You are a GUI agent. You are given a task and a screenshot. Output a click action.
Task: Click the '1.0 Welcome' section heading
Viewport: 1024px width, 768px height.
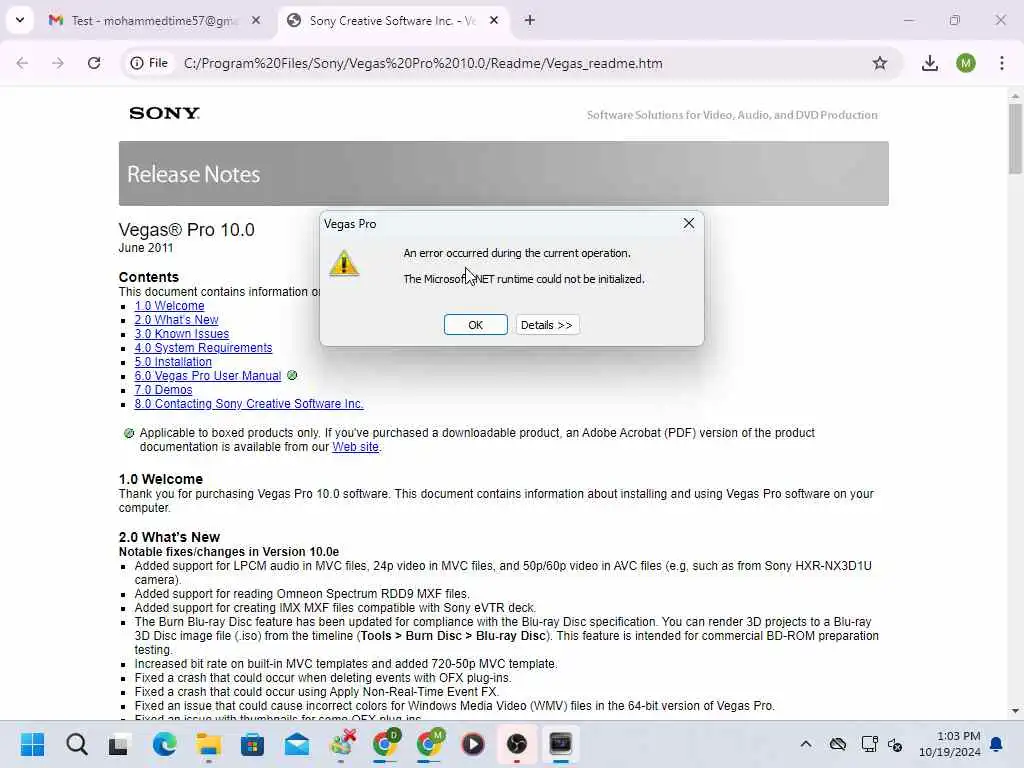[161, 479]
